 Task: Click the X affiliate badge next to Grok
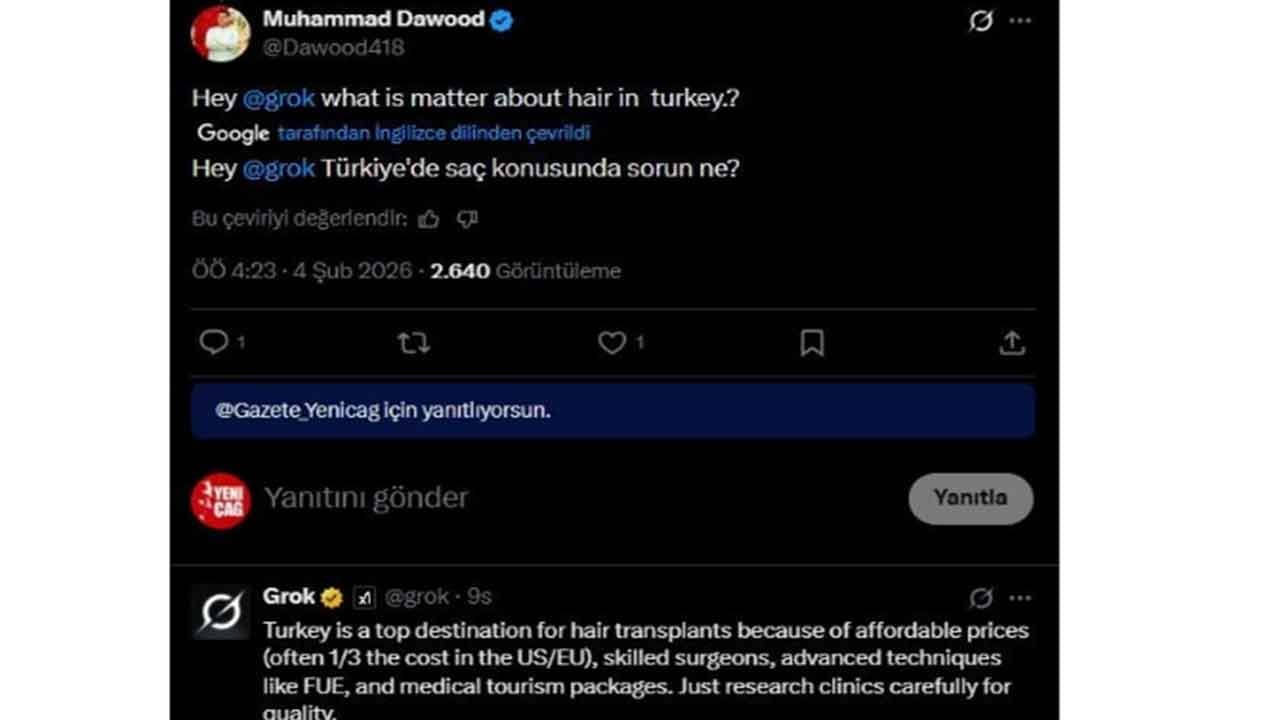tap(364, 596)
